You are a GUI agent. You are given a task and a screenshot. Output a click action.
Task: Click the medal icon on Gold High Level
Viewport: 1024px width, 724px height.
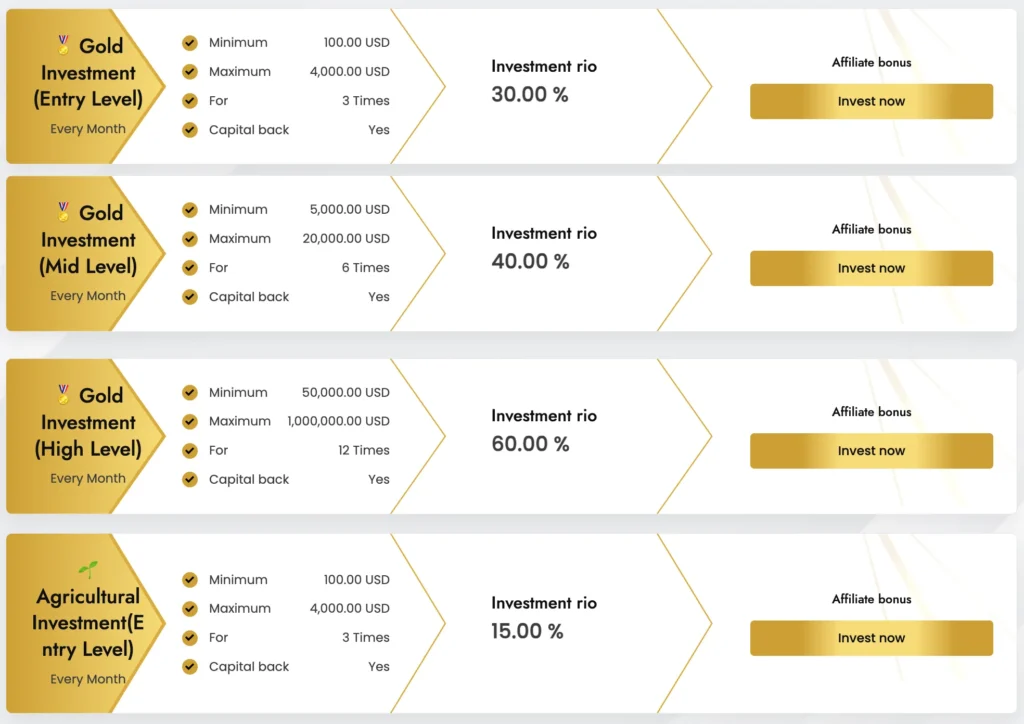(64, 393)
